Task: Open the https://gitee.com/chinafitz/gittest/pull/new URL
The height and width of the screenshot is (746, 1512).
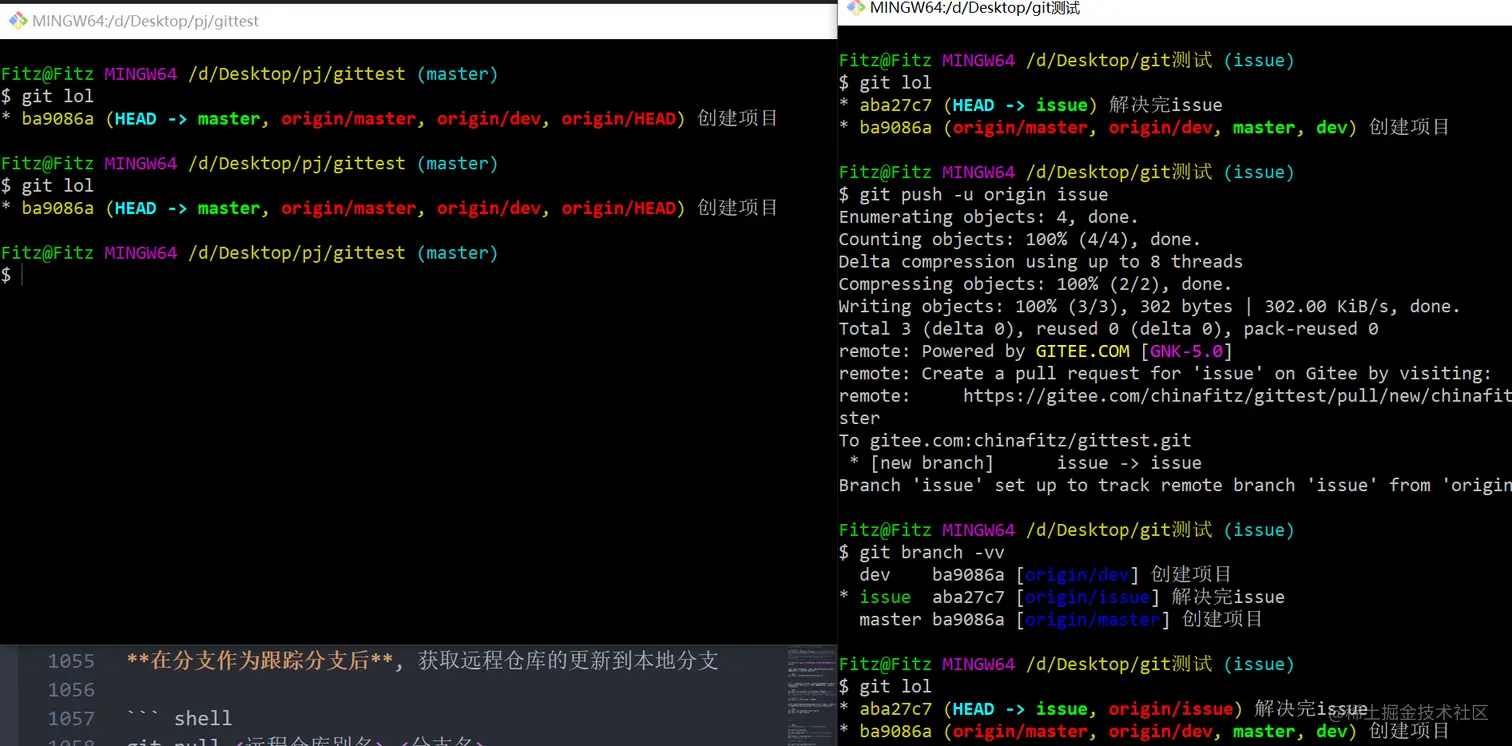Action: point(1237,396)
